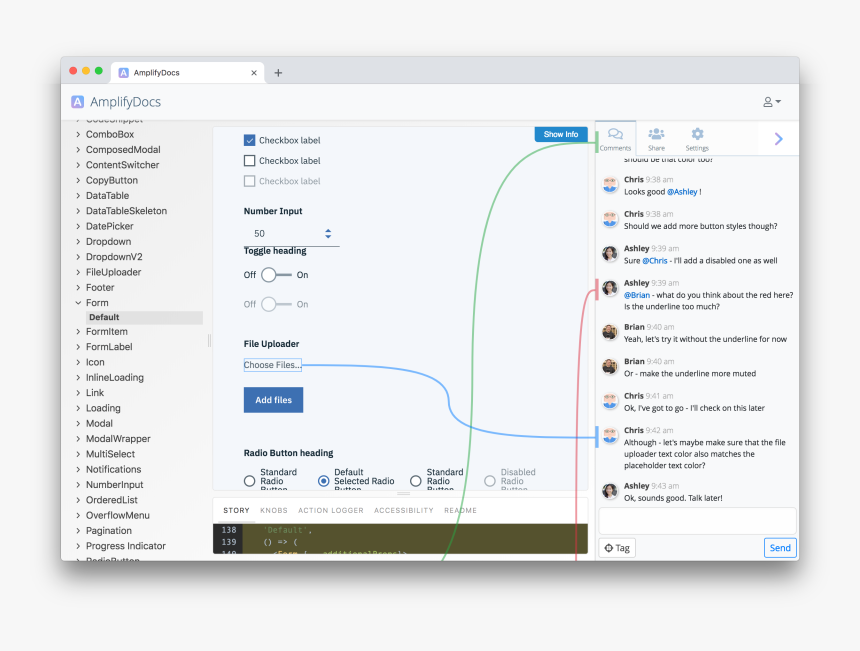The width and height of the screenshot is (860, 651).
Task: Click Chris's avatar on the 'Looks good' comment
Action: pos(610,185)
